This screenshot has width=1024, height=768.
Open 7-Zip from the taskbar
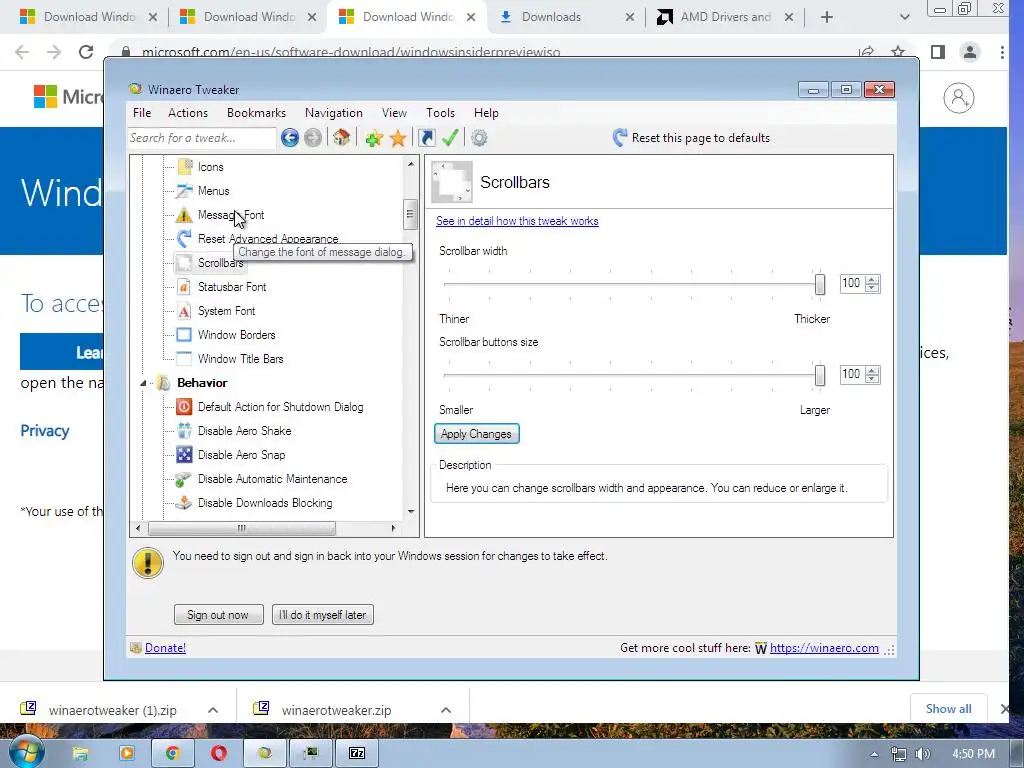click(x=357, y=753)
